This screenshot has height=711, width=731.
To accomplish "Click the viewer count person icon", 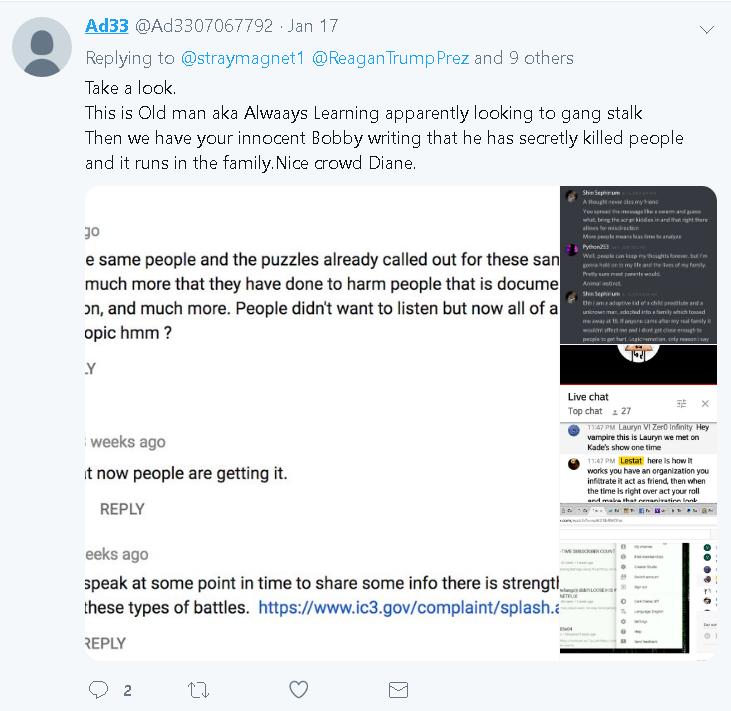I will (x=613, y=411).
